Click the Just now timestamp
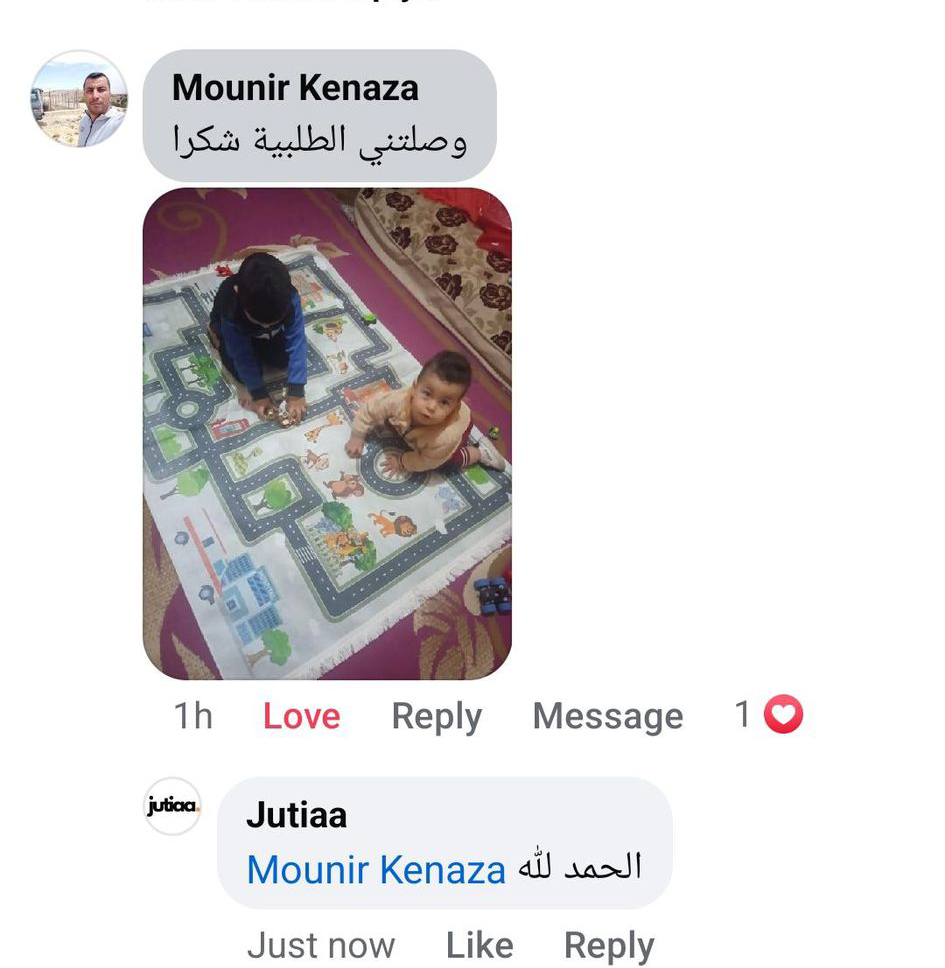Screen dimensions: 945x968 [320, 945]
